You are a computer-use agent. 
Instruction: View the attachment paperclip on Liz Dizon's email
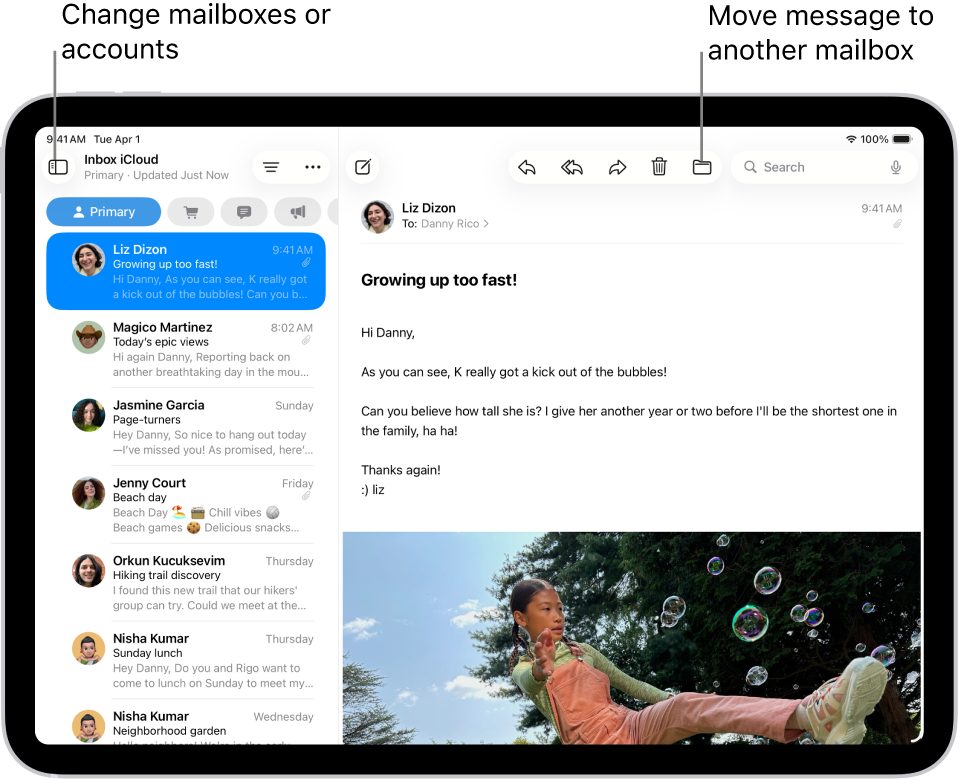click(x=306, y=261)
